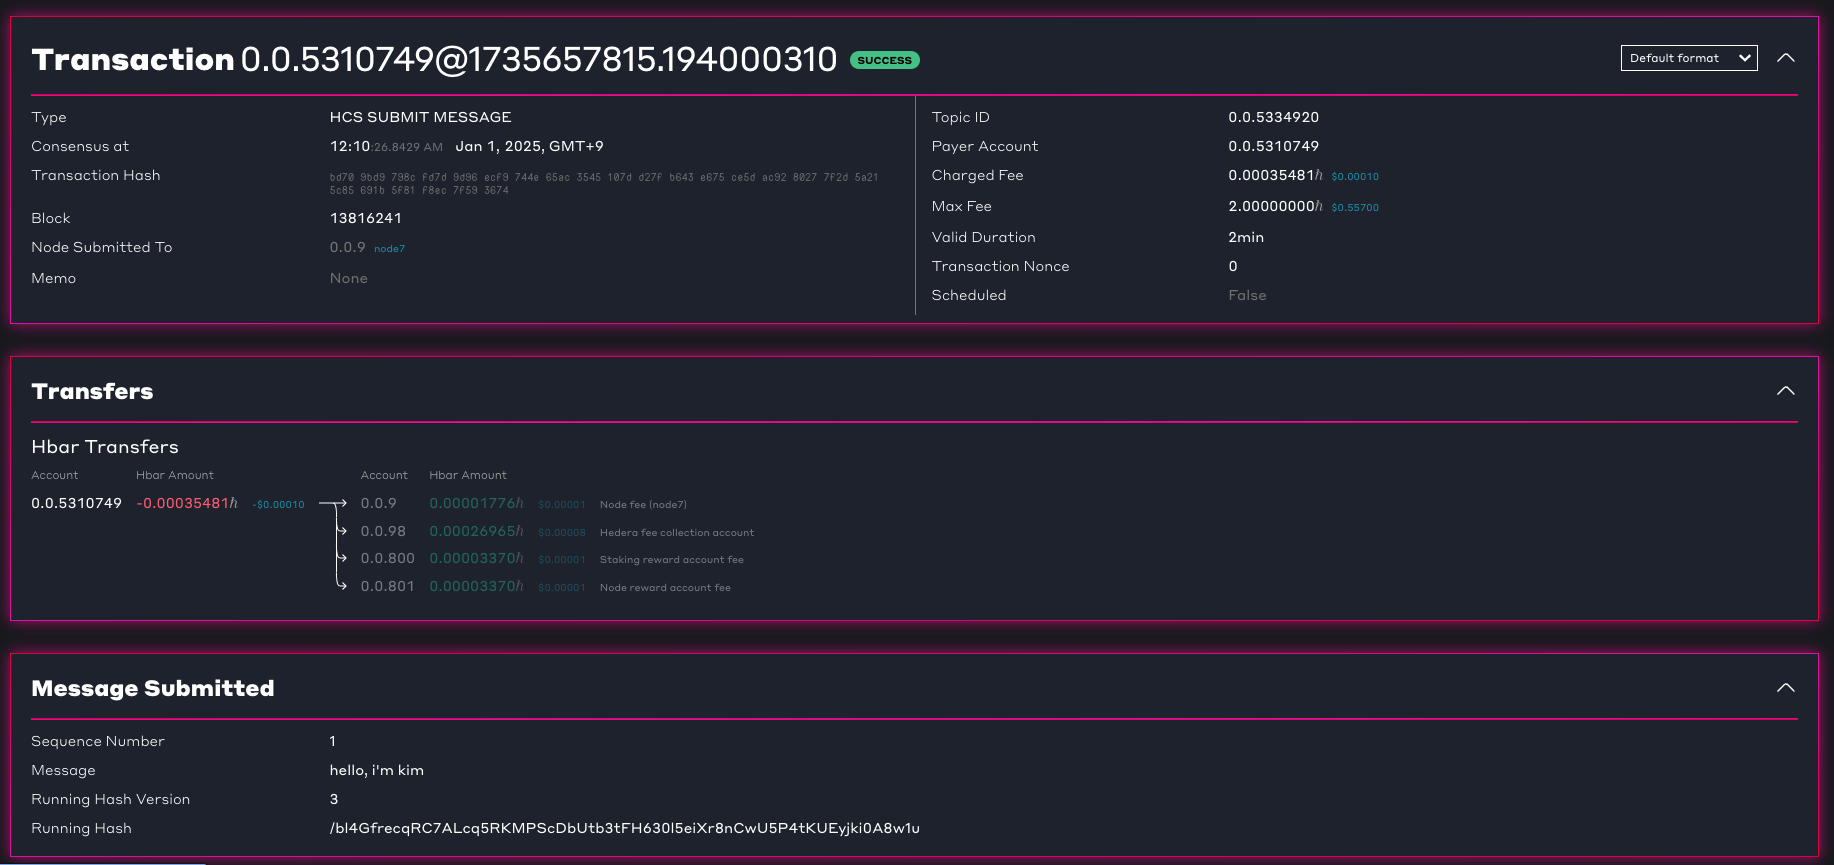This screenshot has width=1834, height=865.
Task: Click the arrow icon pointing to account 0.0.9
Action: [x=333, y=503]
